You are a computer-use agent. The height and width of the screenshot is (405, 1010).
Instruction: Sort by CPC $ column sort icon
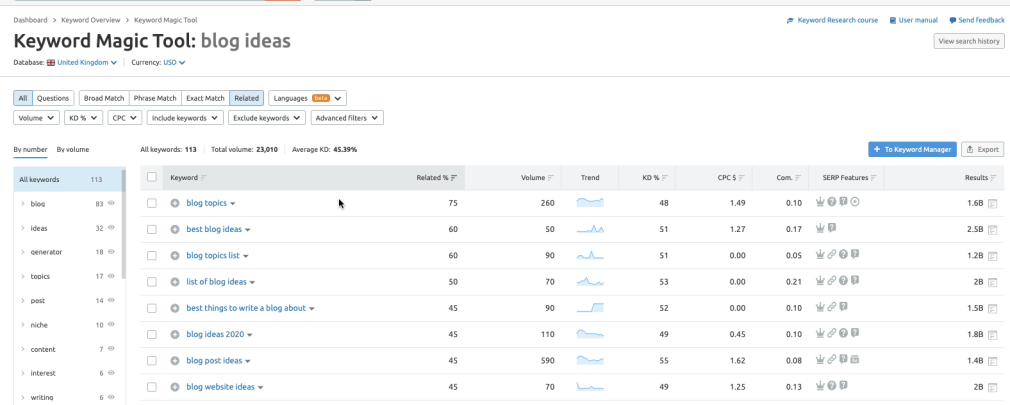pos(742,178)
